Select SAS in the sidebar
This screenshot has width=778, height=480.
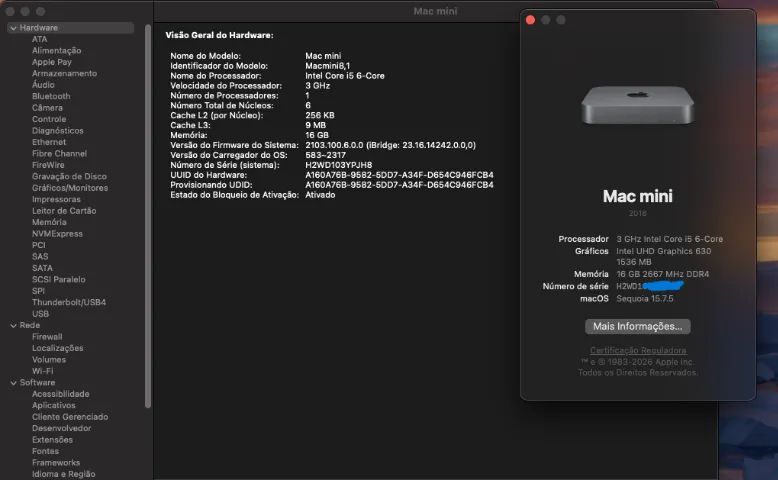coord(40,256)
